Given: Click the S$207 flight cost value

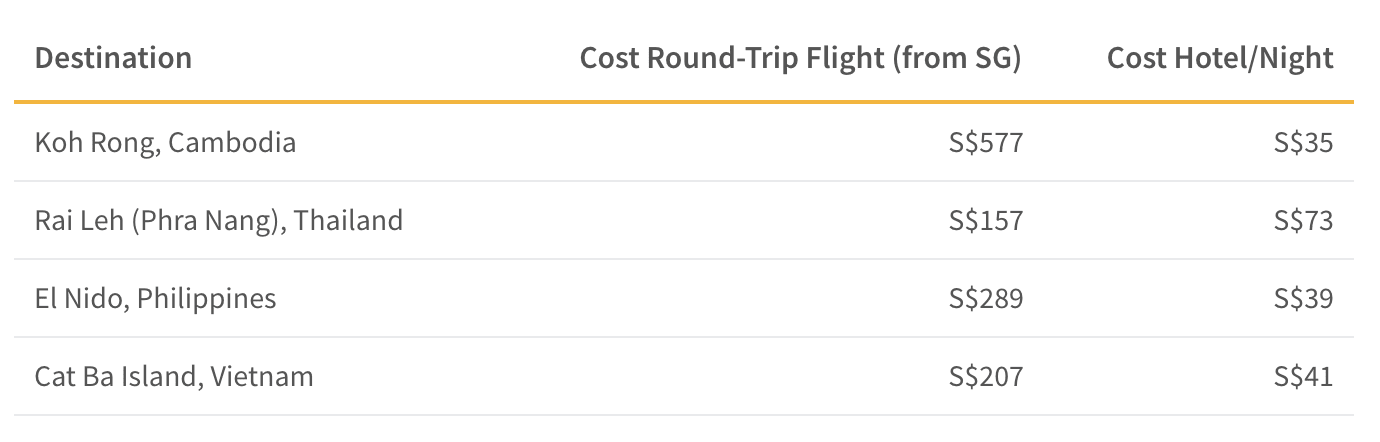Looking at the screenshot, I should coord(986,376).
